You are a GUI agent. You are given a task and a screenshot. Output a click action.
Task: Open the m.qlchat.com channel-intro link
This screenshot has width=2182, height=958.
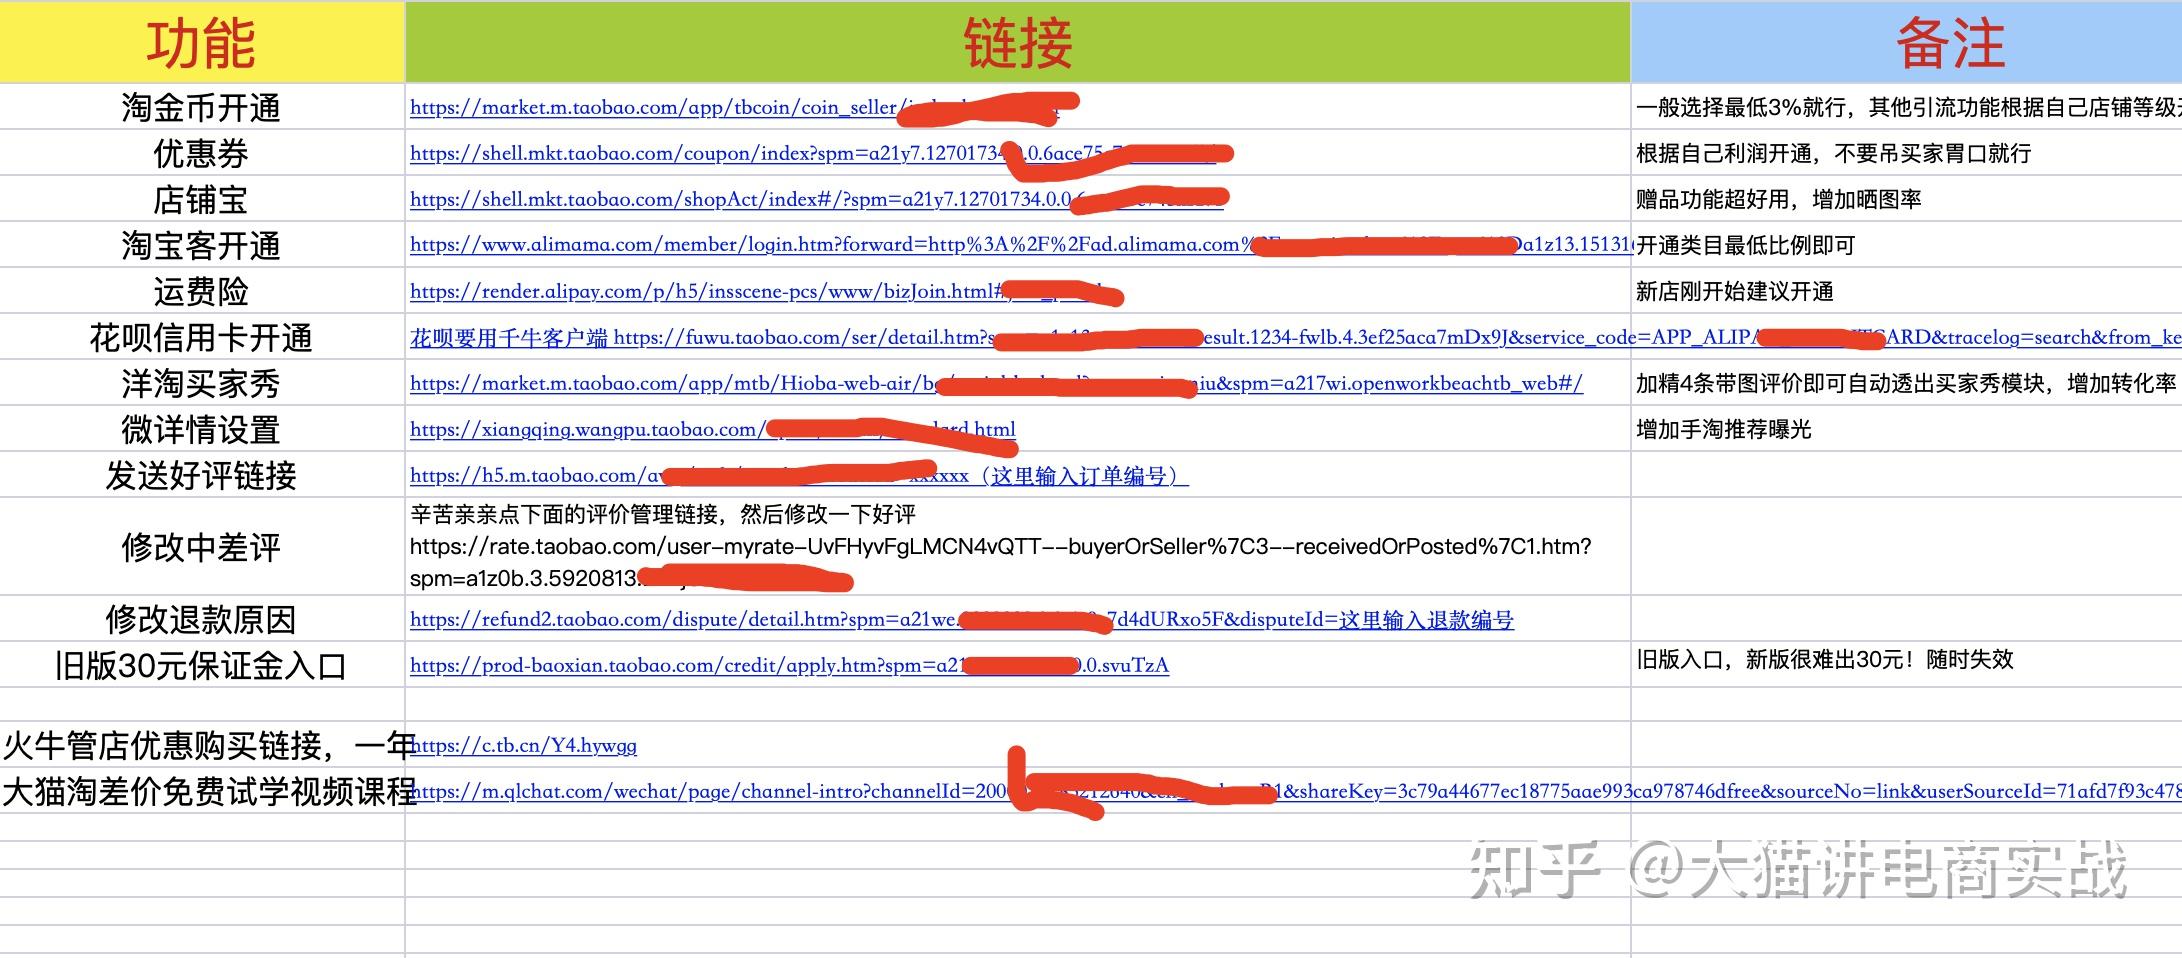pos(1295,791)
